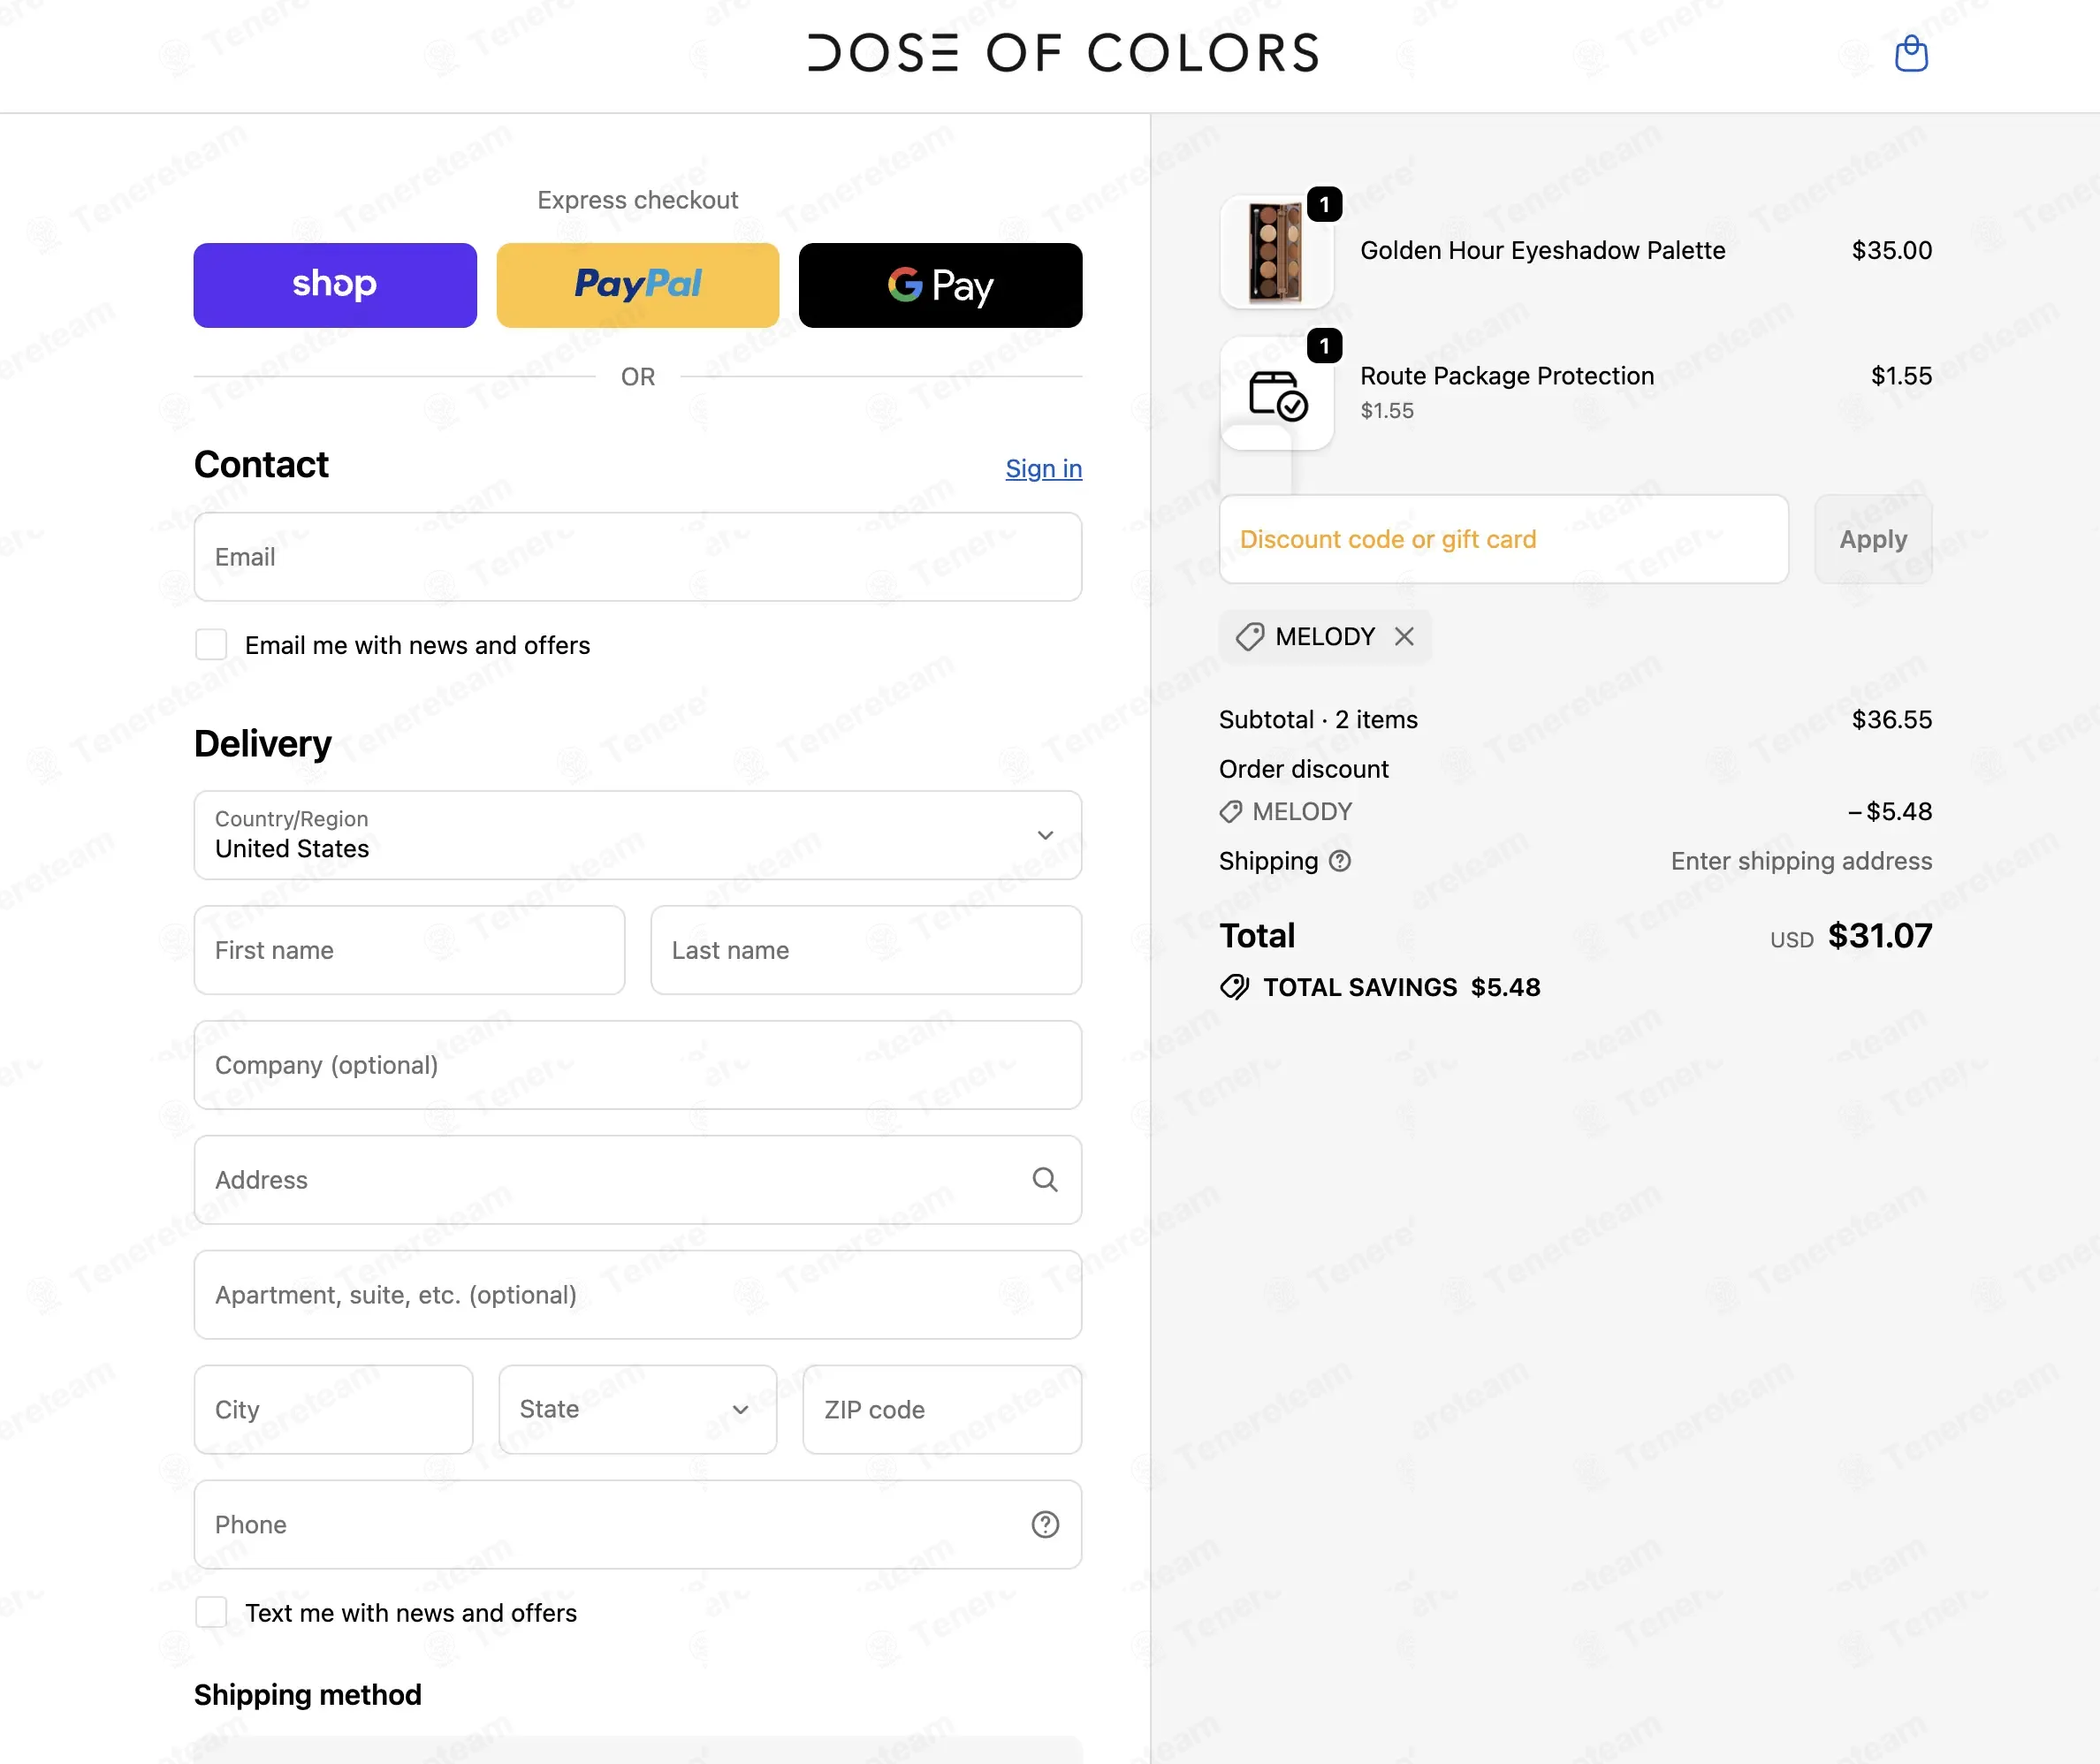Click the phone field help icon
2100x1764 pixels.
pos(1045,1524)
